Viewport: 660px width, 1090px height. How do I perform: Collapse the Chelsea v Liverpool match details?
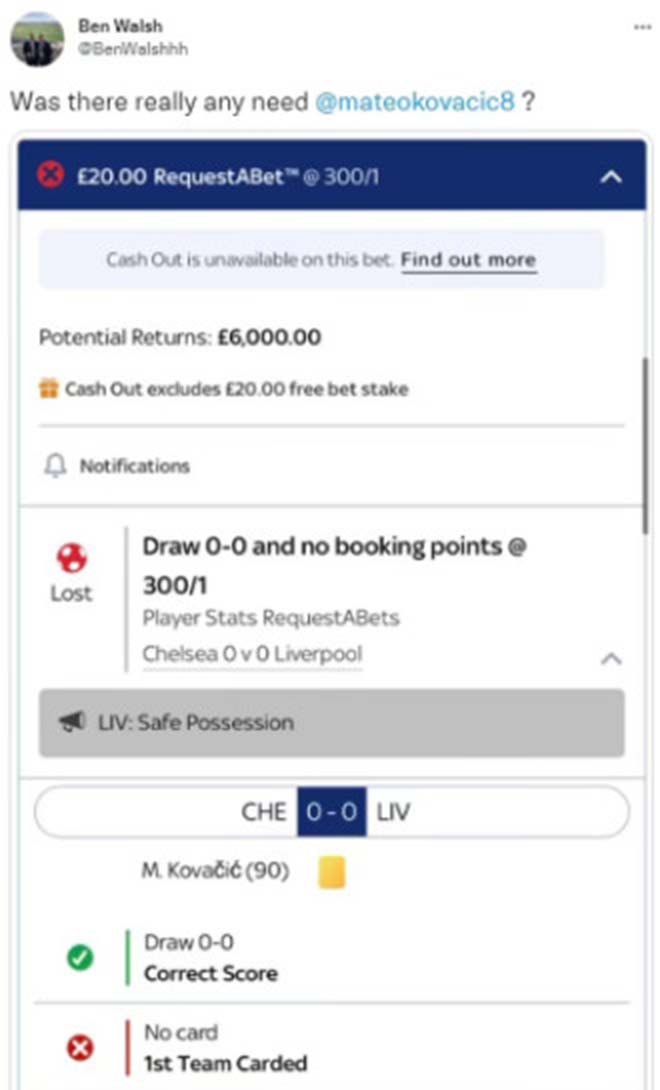pyautogui.click(x=611, y=659)
